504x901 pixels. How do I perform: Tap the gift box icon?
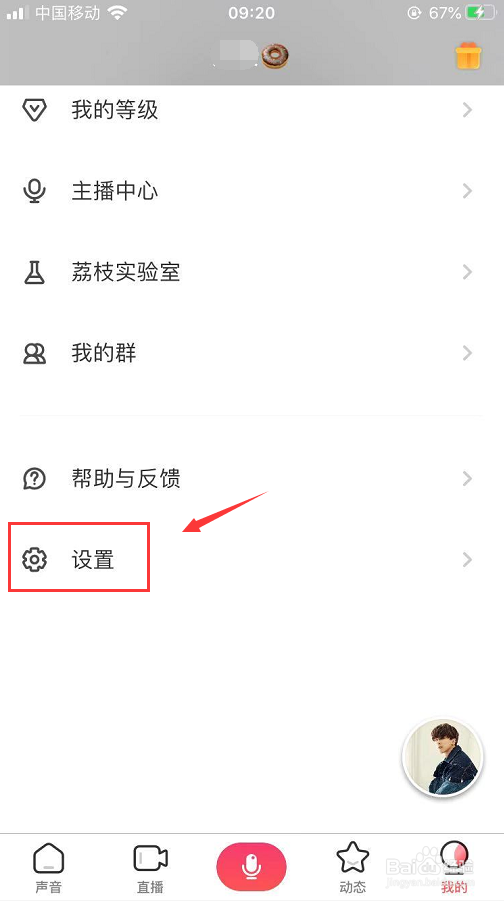click(x=468, y=56)
